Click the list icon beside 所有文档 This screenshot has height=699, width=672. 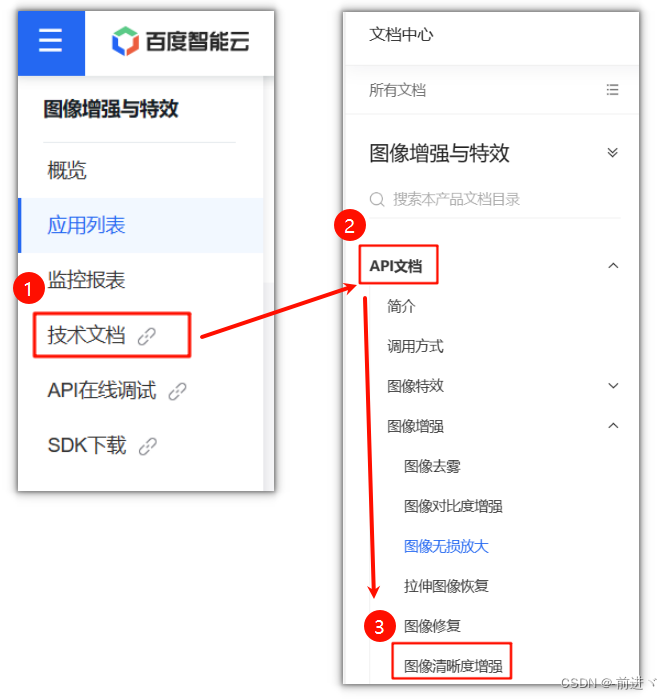click(x=612, y=90)
